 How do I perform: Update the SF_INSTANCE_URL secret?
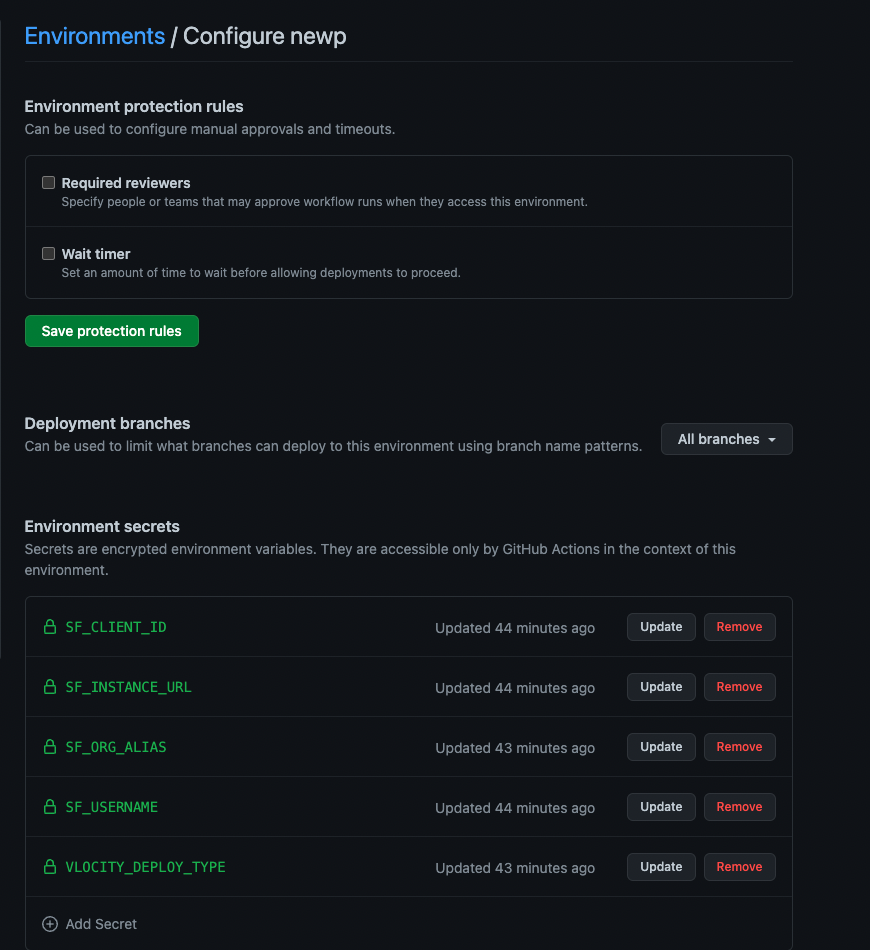coord(660,687)
